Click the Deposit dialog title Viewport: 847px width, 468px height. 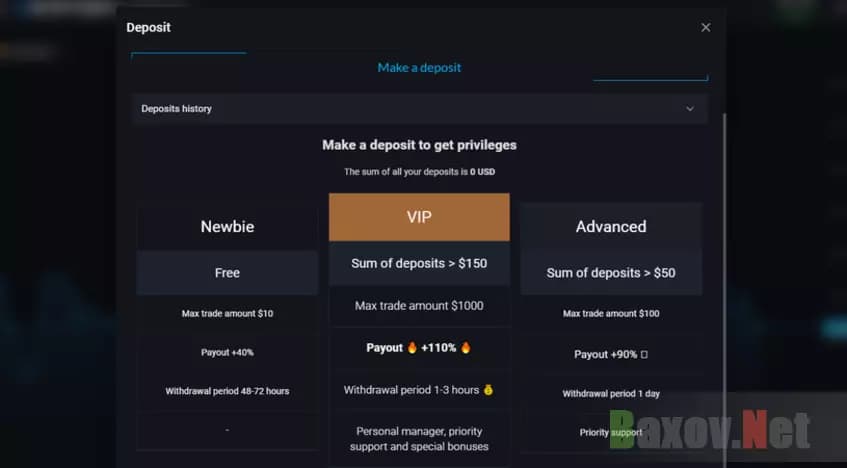[148, 28]
